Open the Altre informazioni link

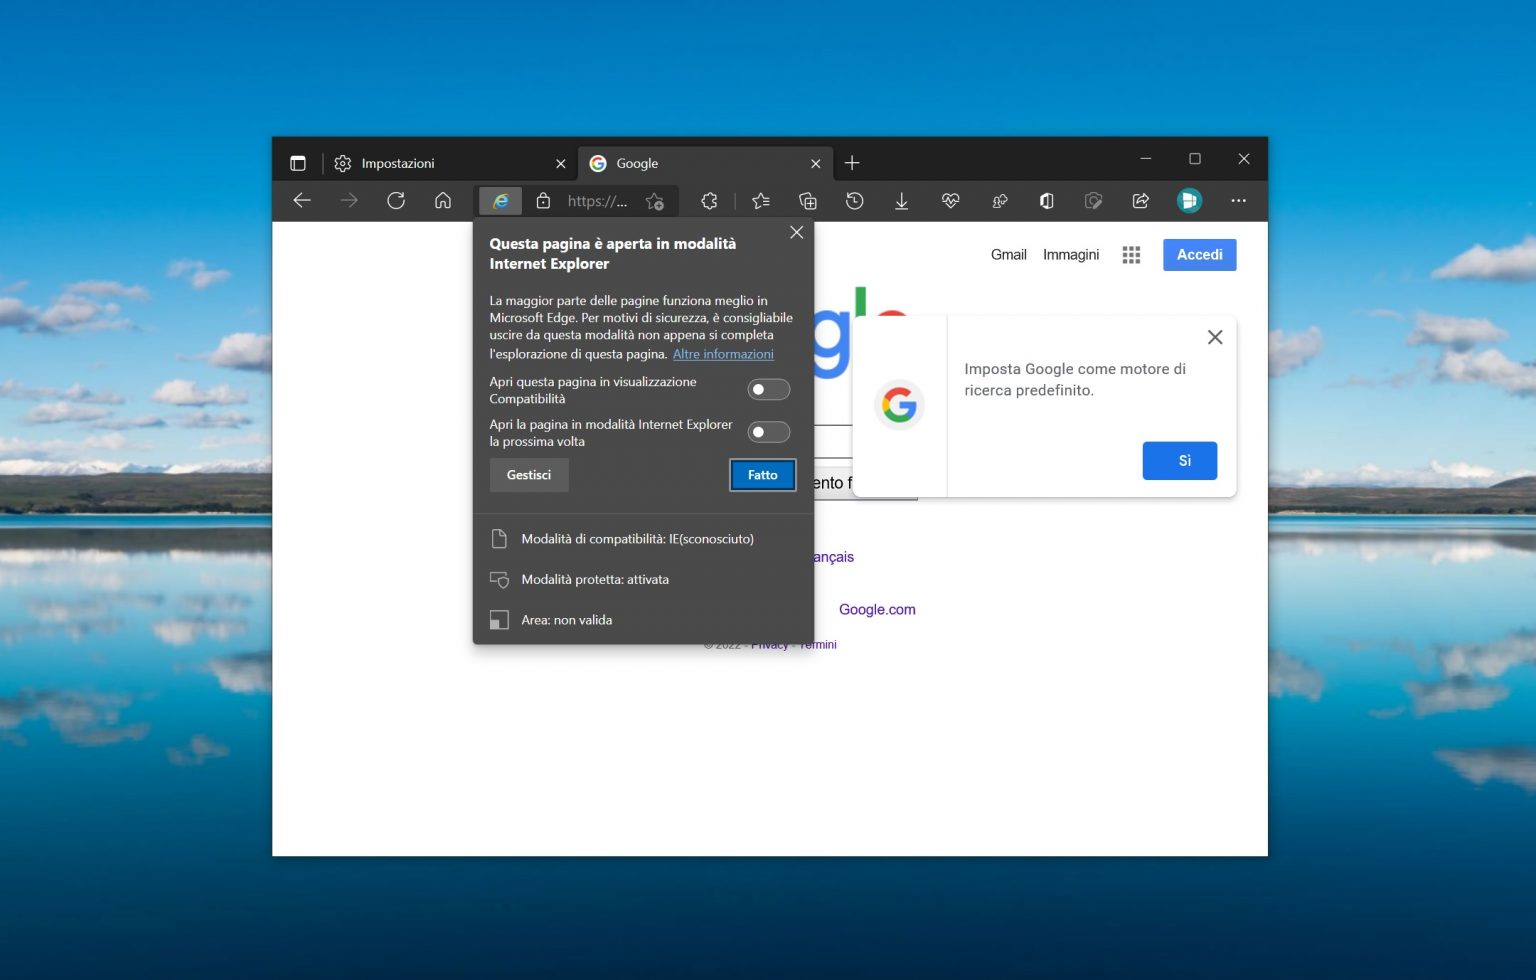click(x=723, y=354)
